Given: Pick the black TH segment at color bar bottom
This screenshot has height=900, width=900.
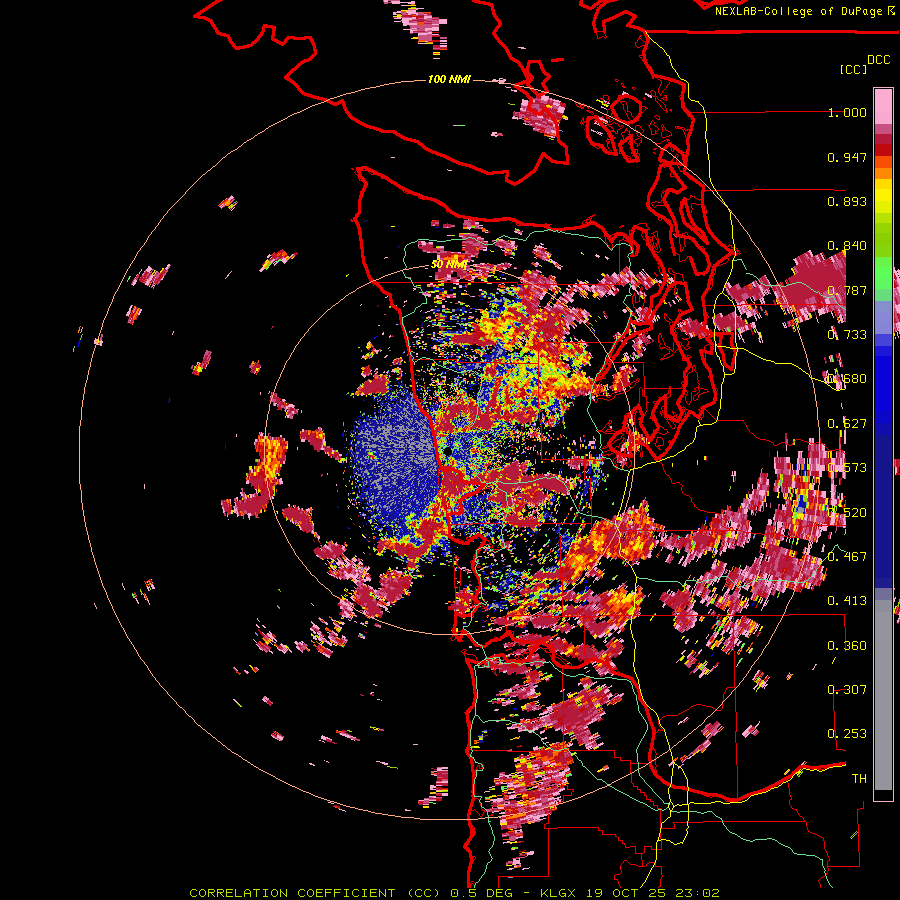Looking at the screenshot, I should pos(883,795).
